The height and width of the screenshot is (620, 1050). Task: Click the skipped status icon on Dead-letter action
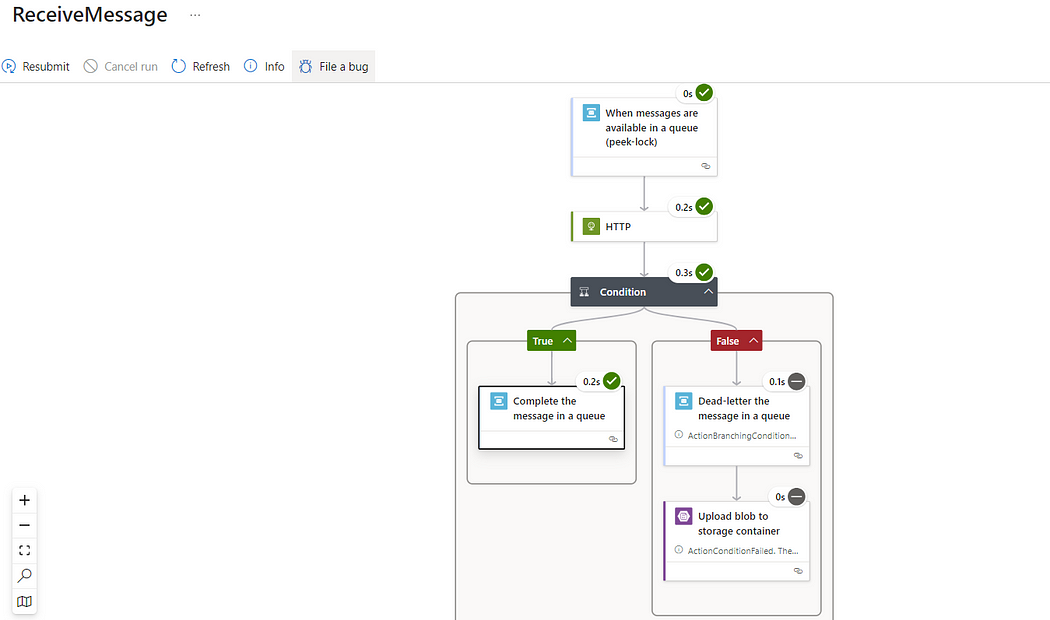click(796, 381)
